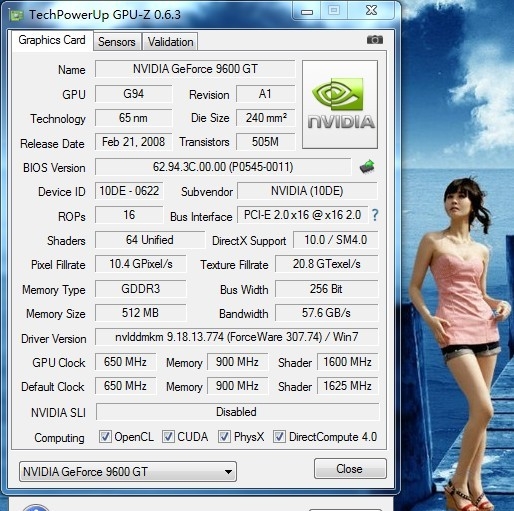
Task: Click the NVIDIA SLI Disabled field
Action: pos(237,412)
